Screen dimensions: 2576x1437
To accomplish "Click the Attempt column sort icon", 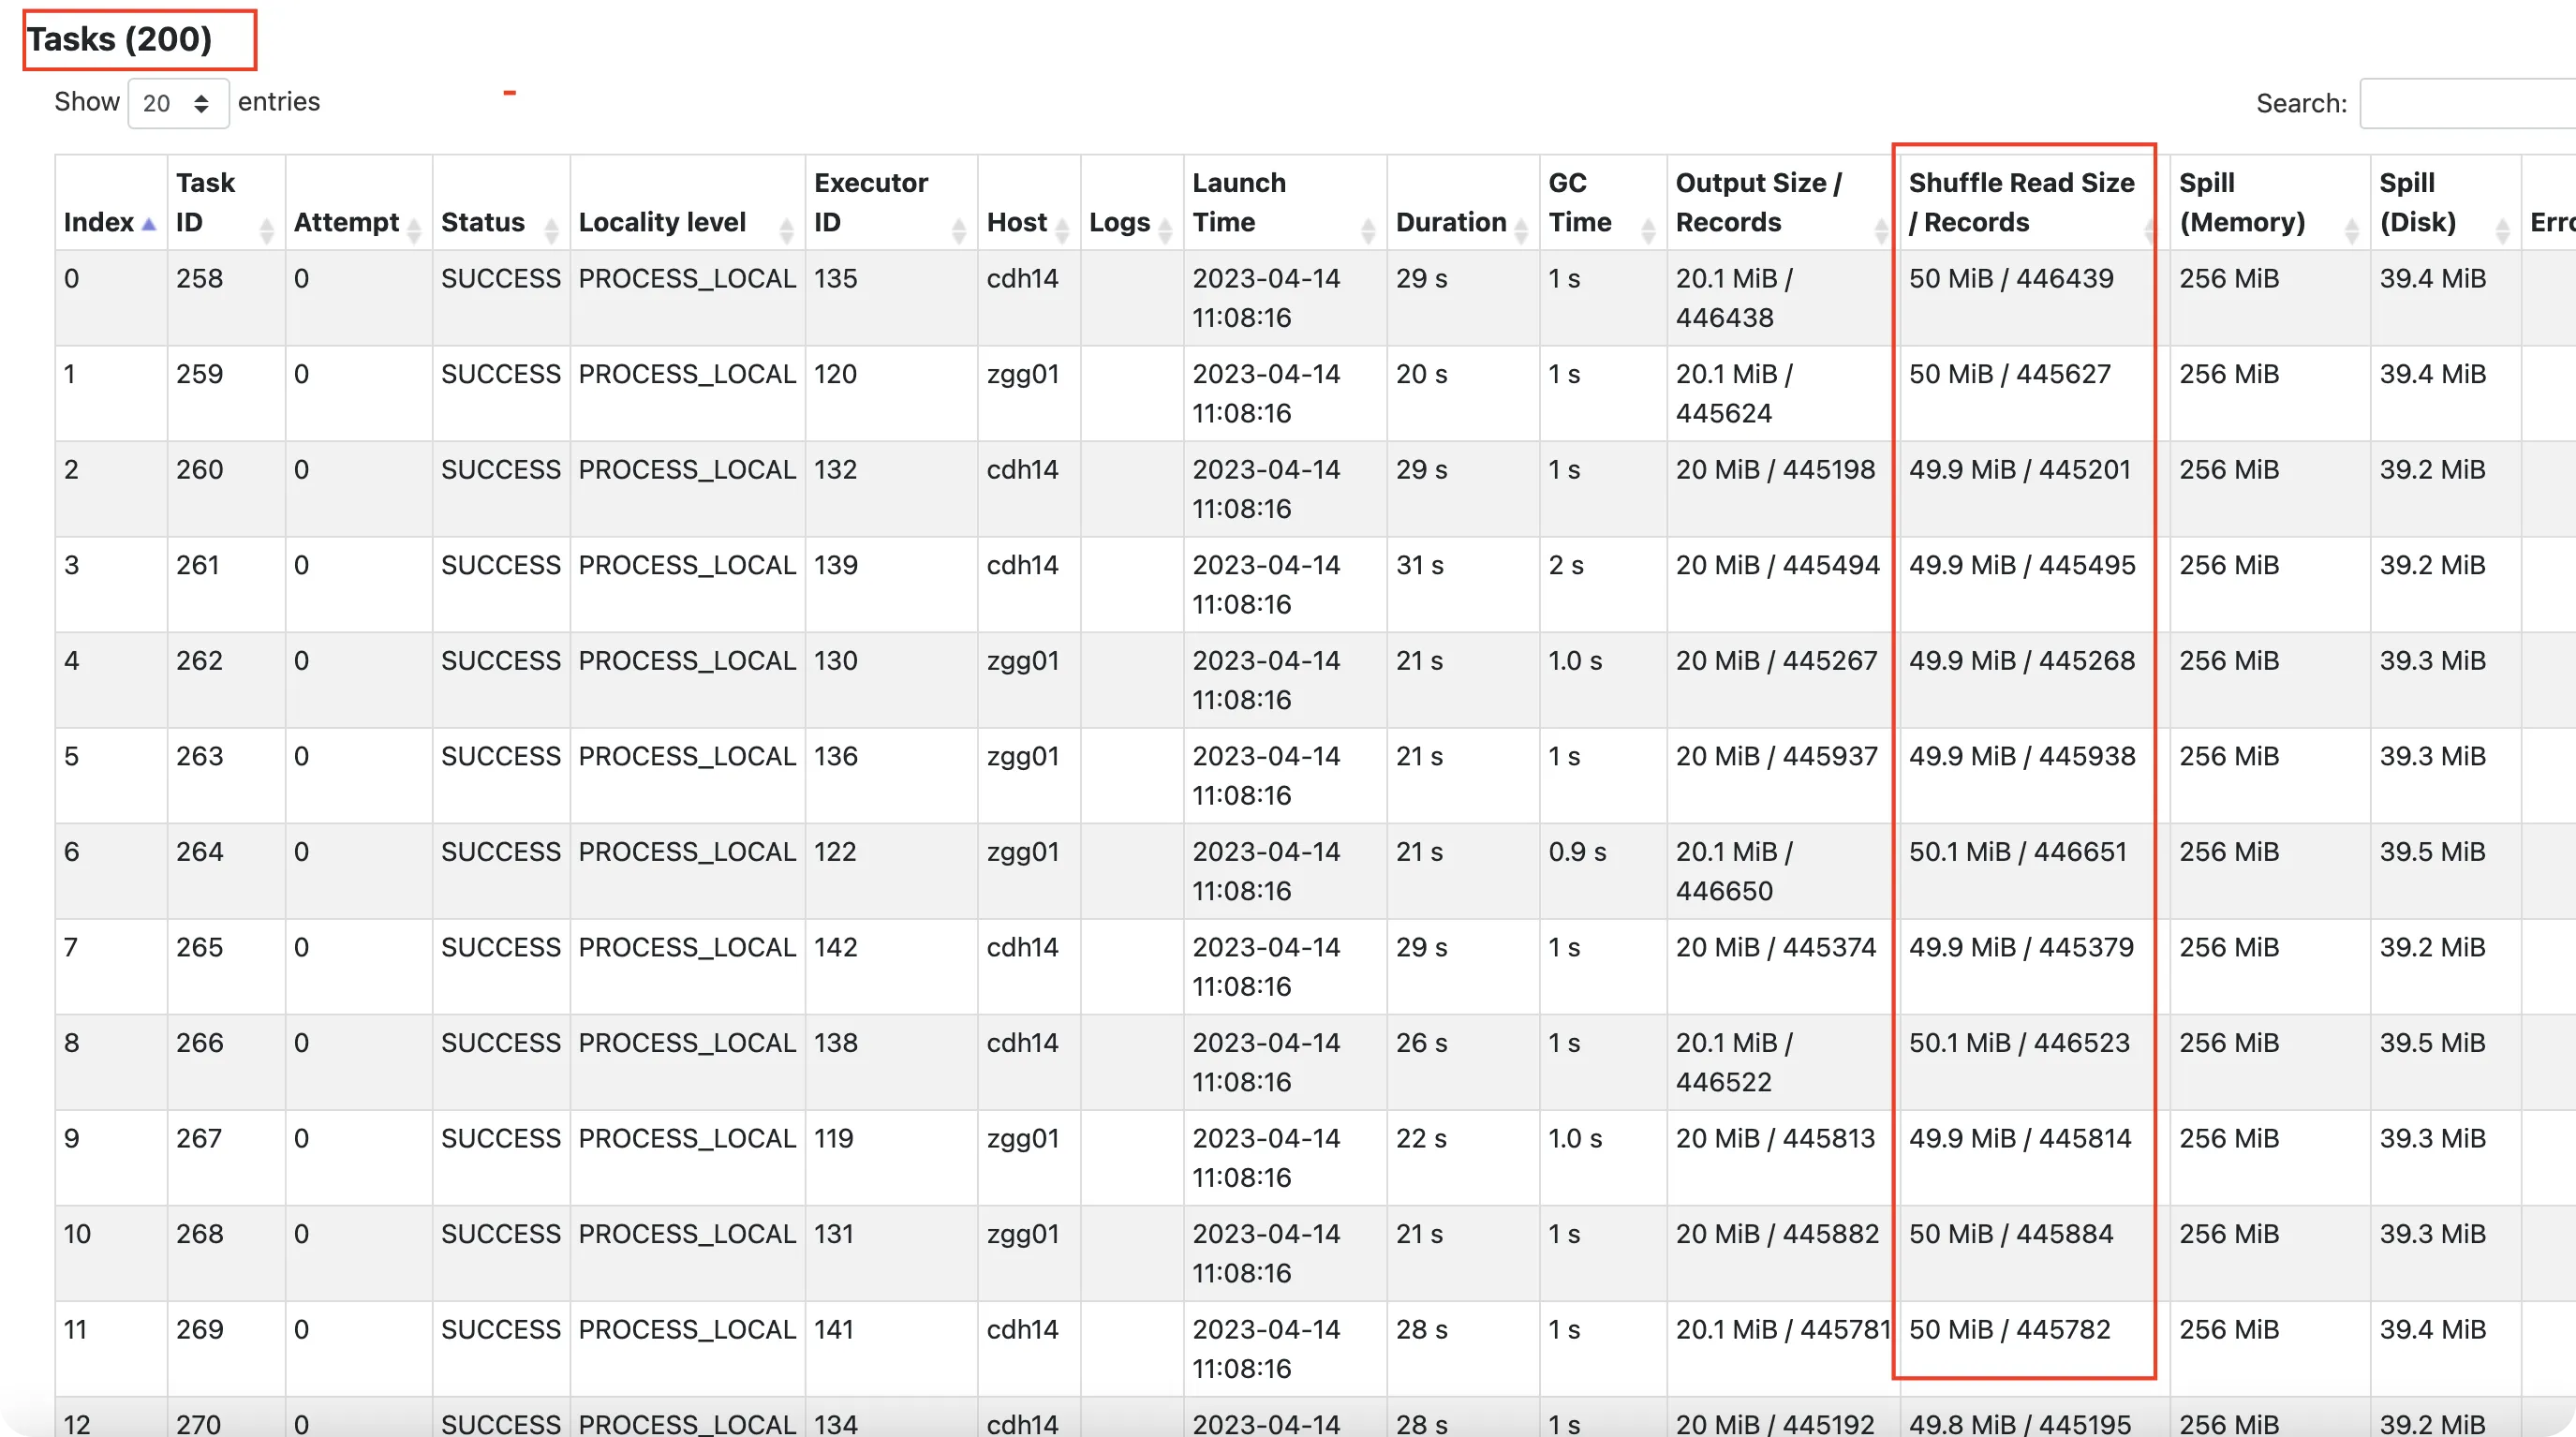I will point(414,230).
